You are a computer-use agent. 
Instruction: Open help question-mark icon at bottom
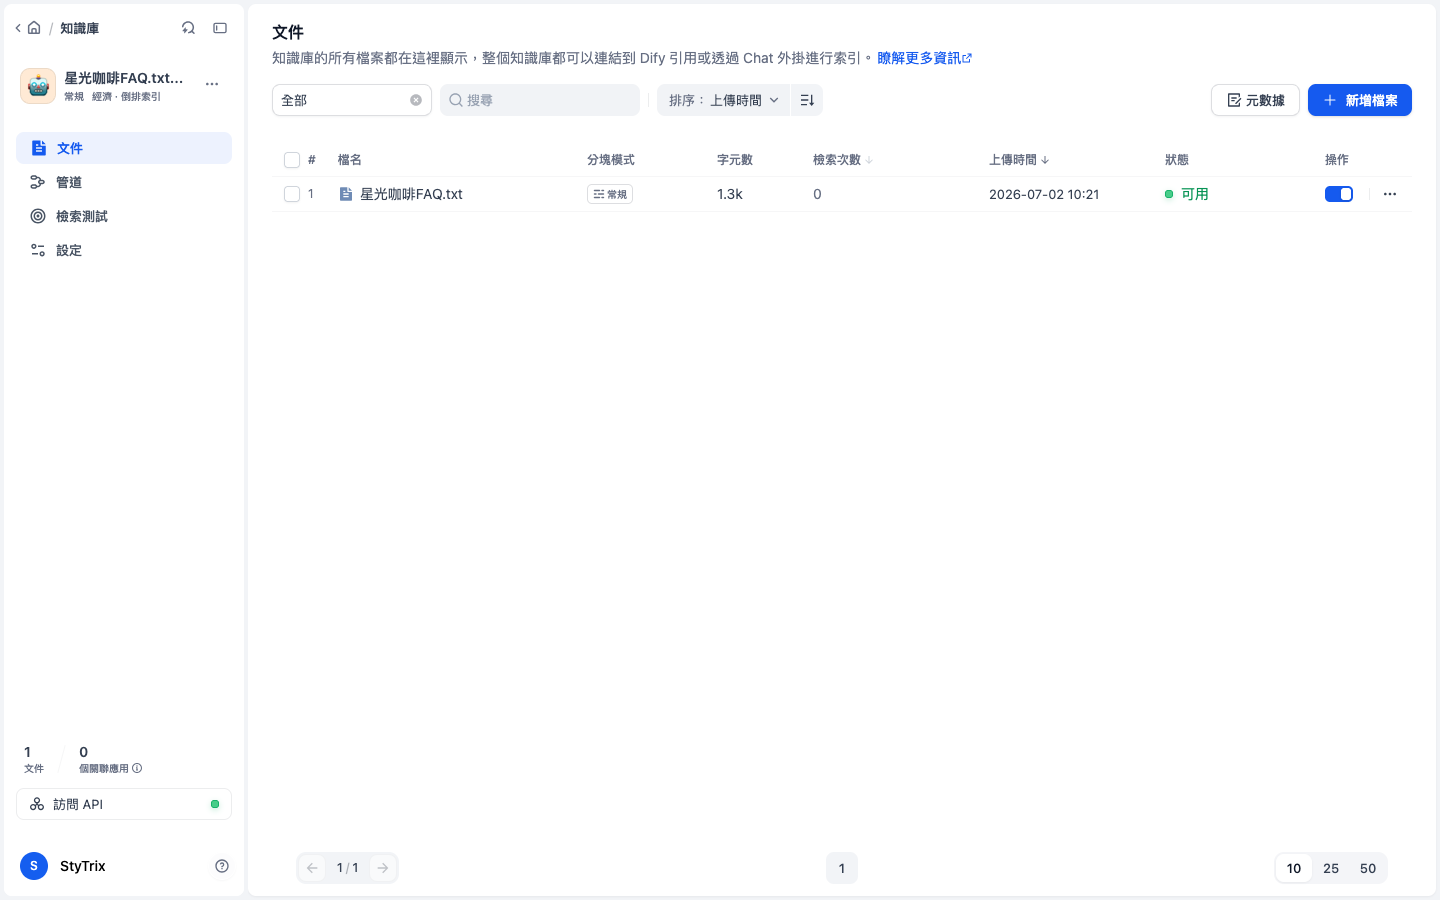[x=222, y=866]
